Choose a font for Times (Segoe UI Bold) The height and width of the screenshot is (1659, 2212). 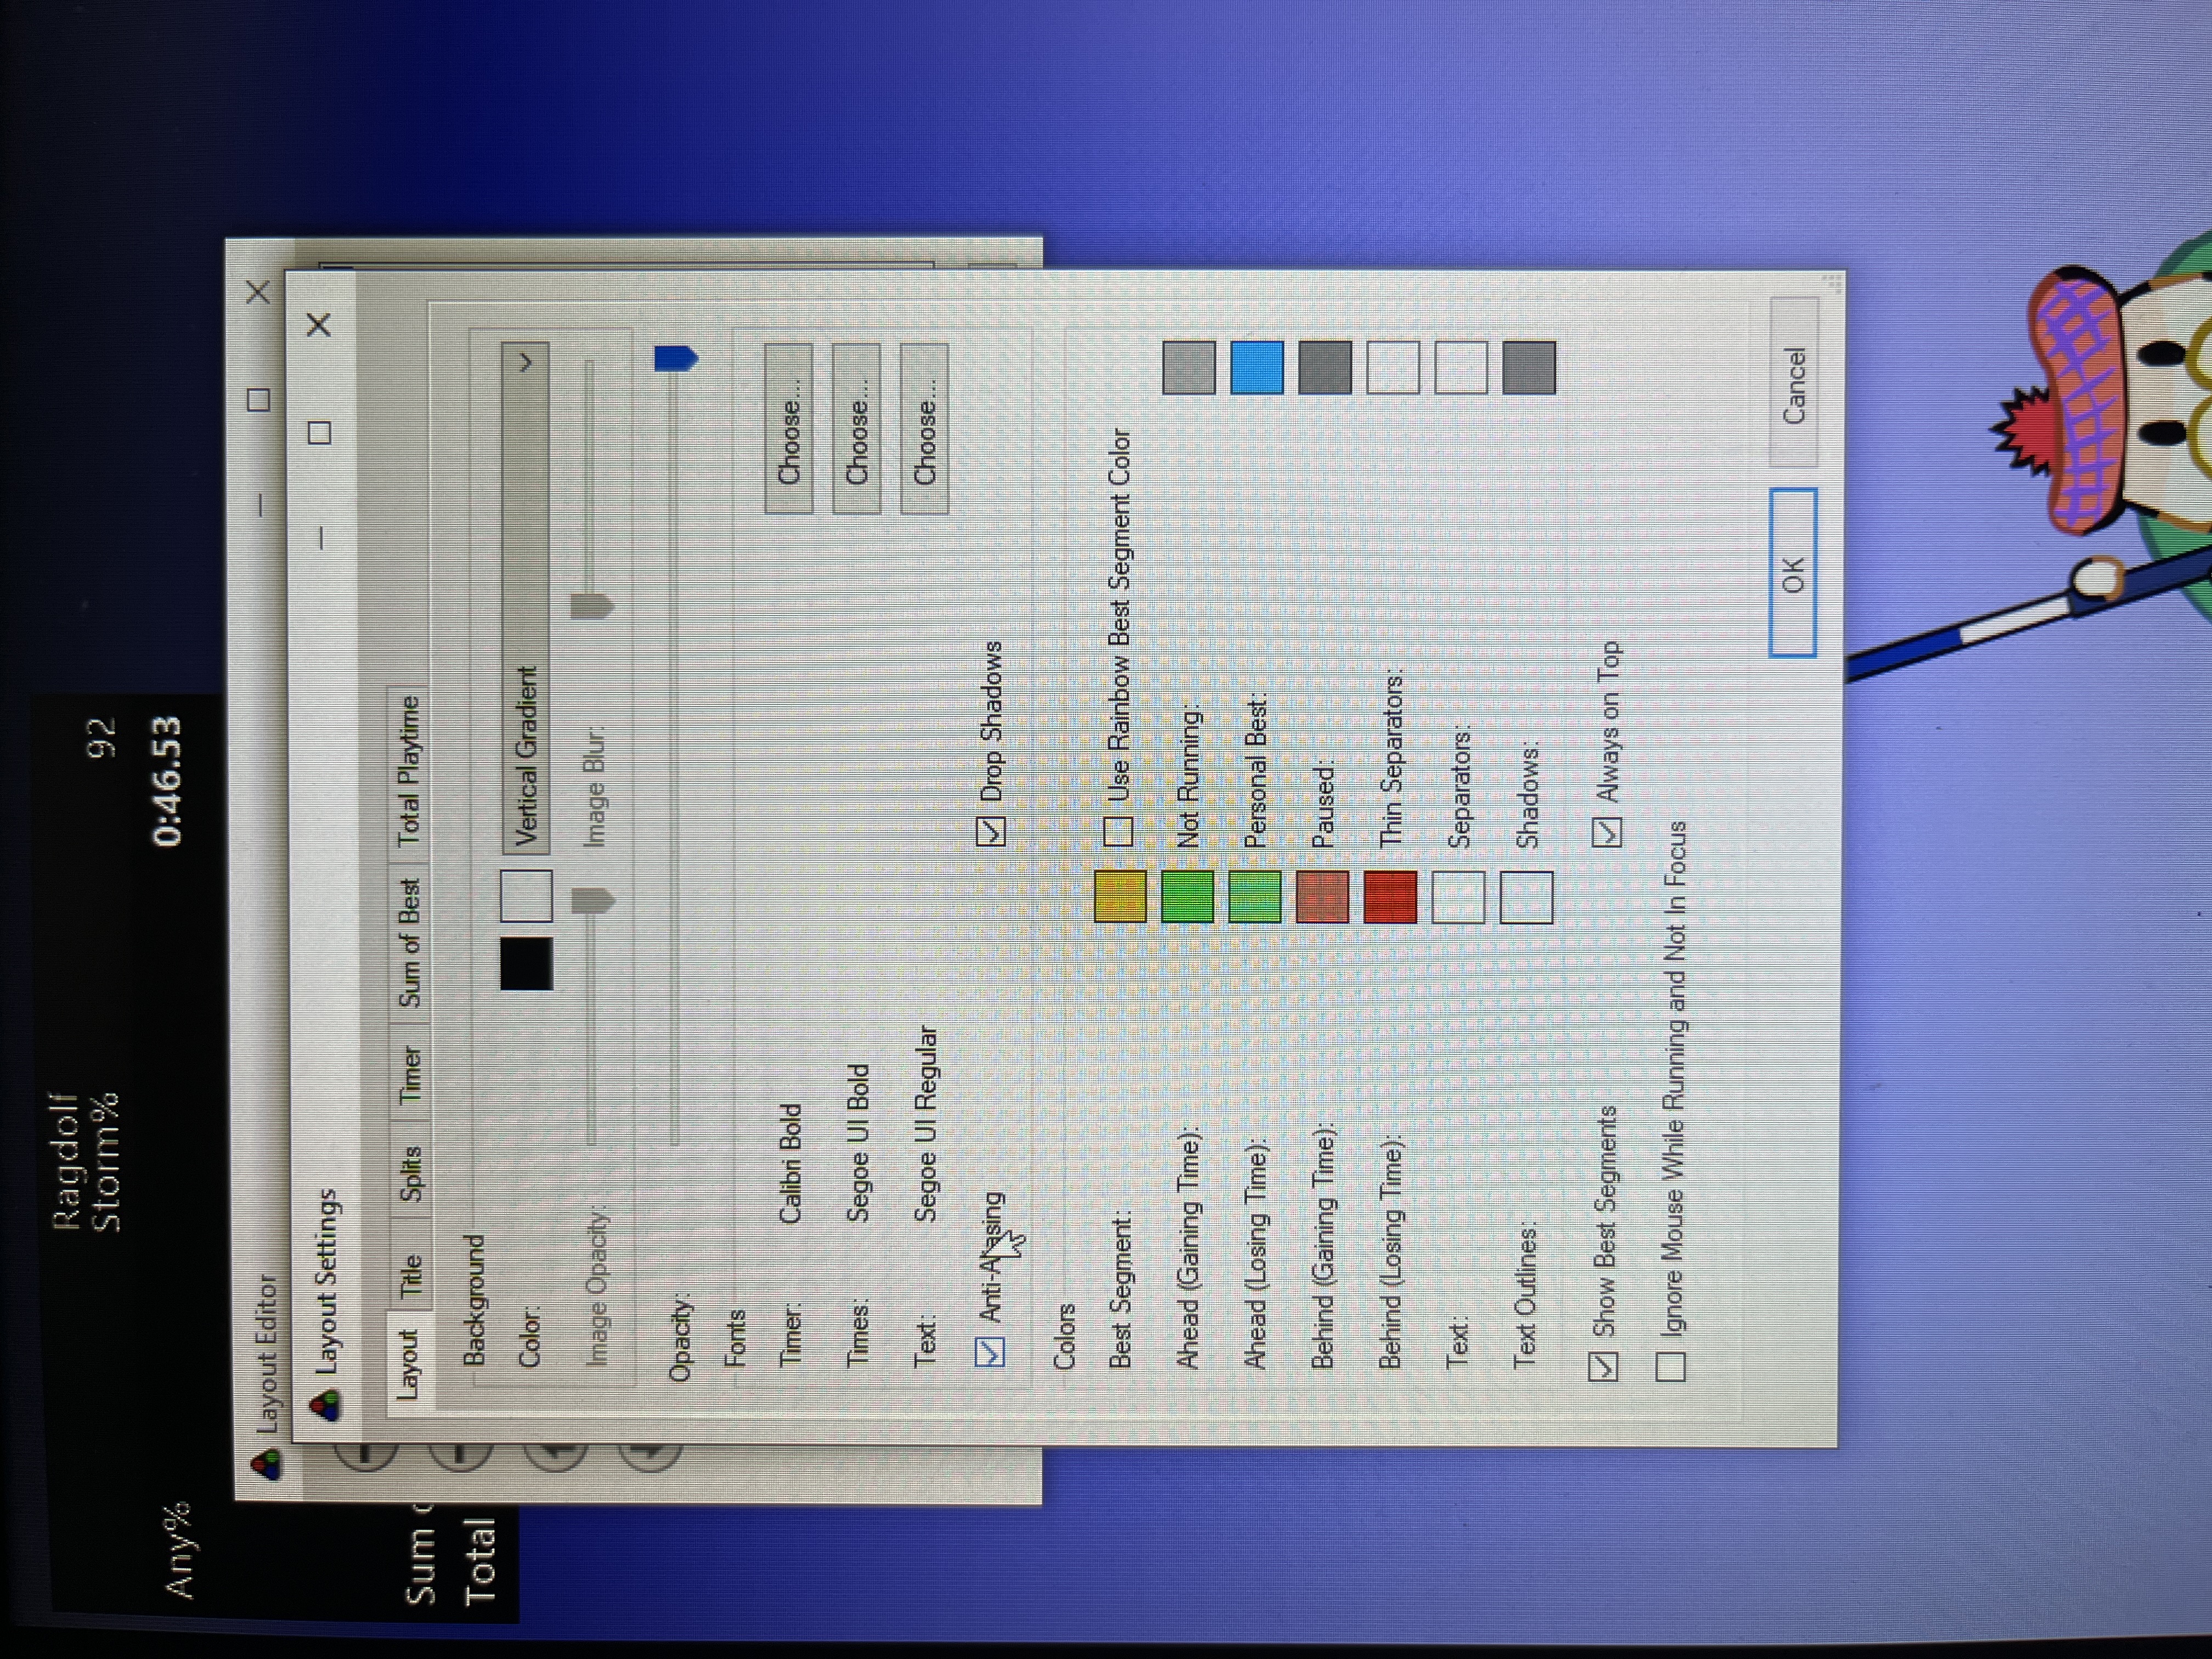click(857, 429)
